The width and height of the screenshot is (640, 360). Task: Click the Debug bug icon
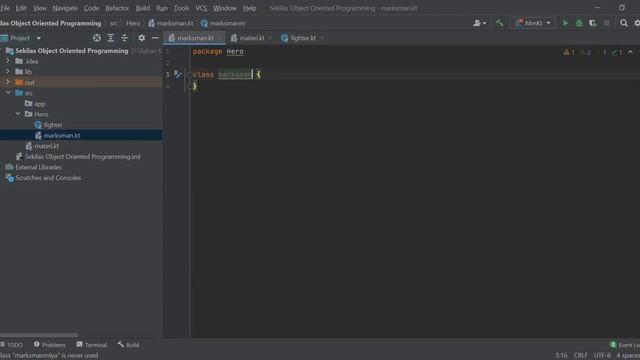pyautogui.click(x=579, y=23)
